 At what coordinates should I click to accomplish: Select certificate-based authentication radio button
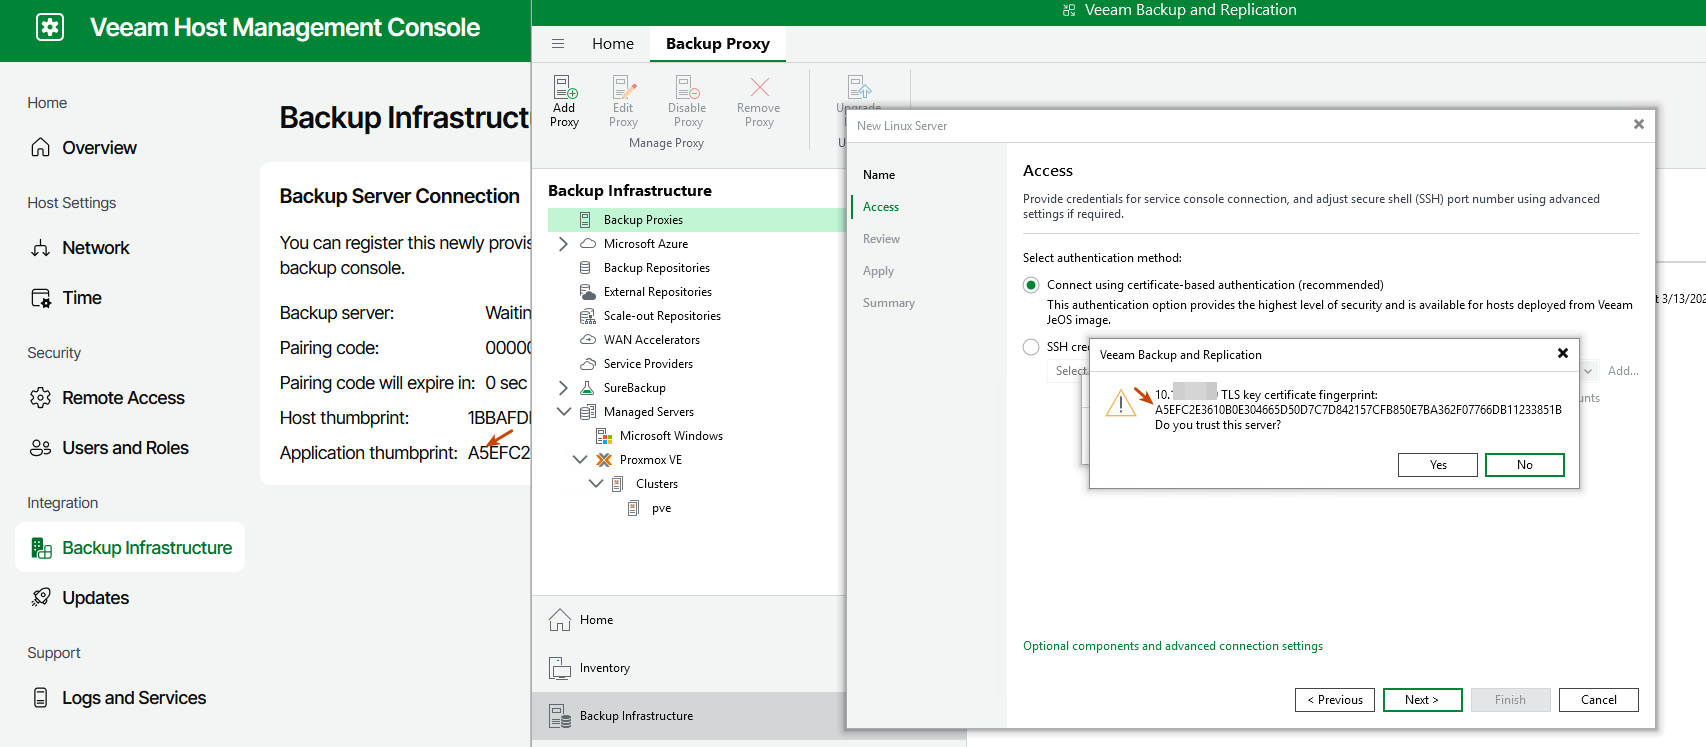point(1031,285)
